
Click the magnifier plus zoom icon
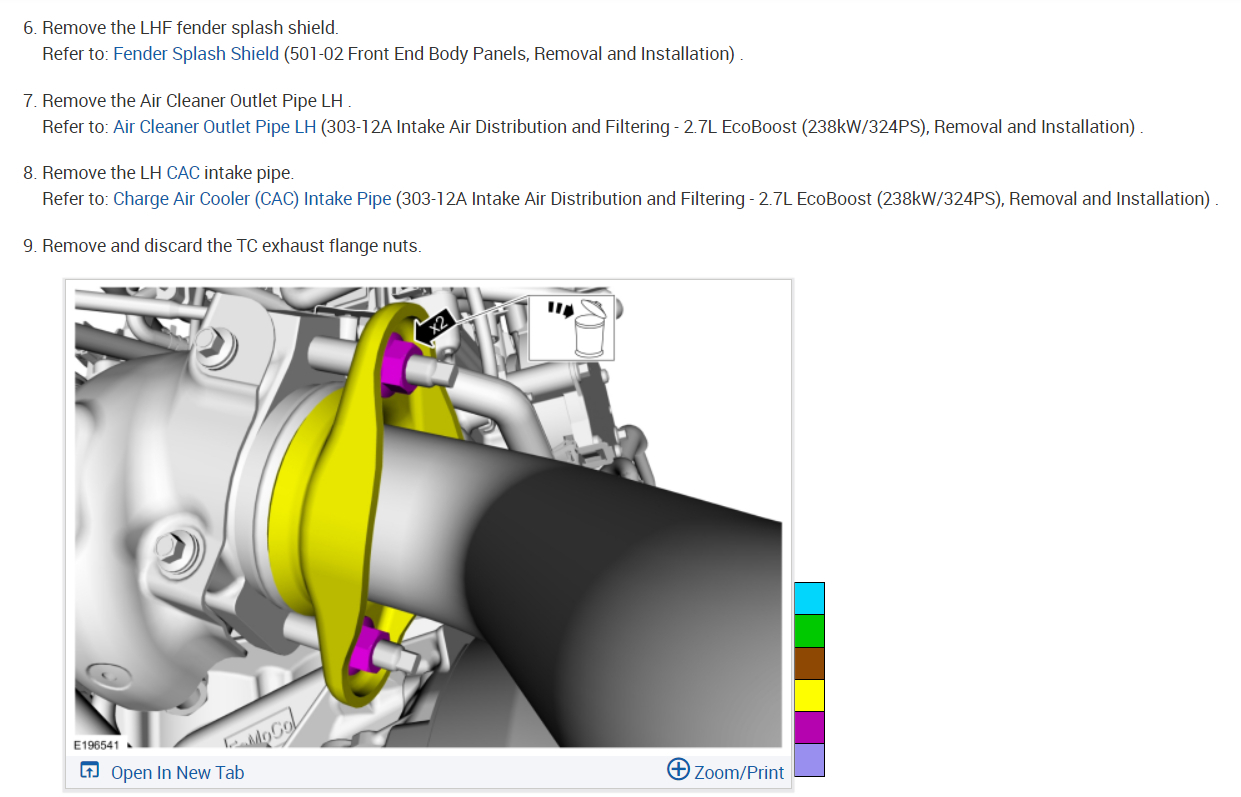[678, 770]
